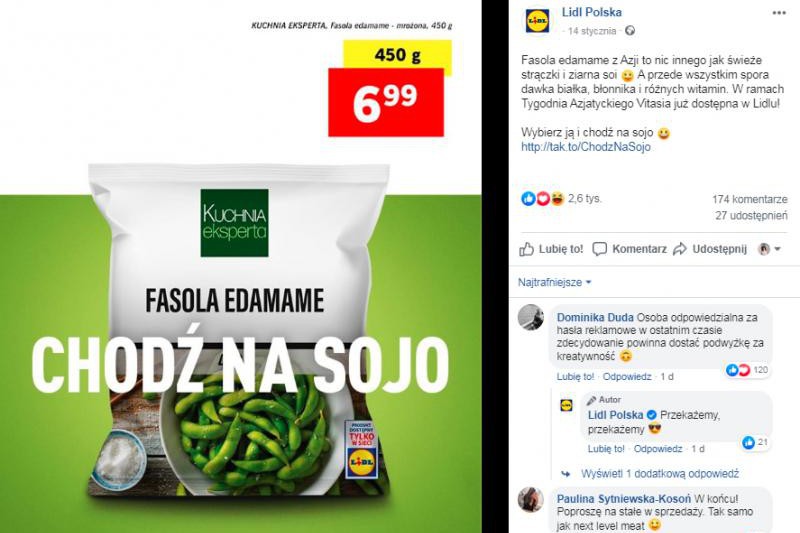Click the 14 stycznia post date
The image size is (800, 533).
click(x=592, y=31)
